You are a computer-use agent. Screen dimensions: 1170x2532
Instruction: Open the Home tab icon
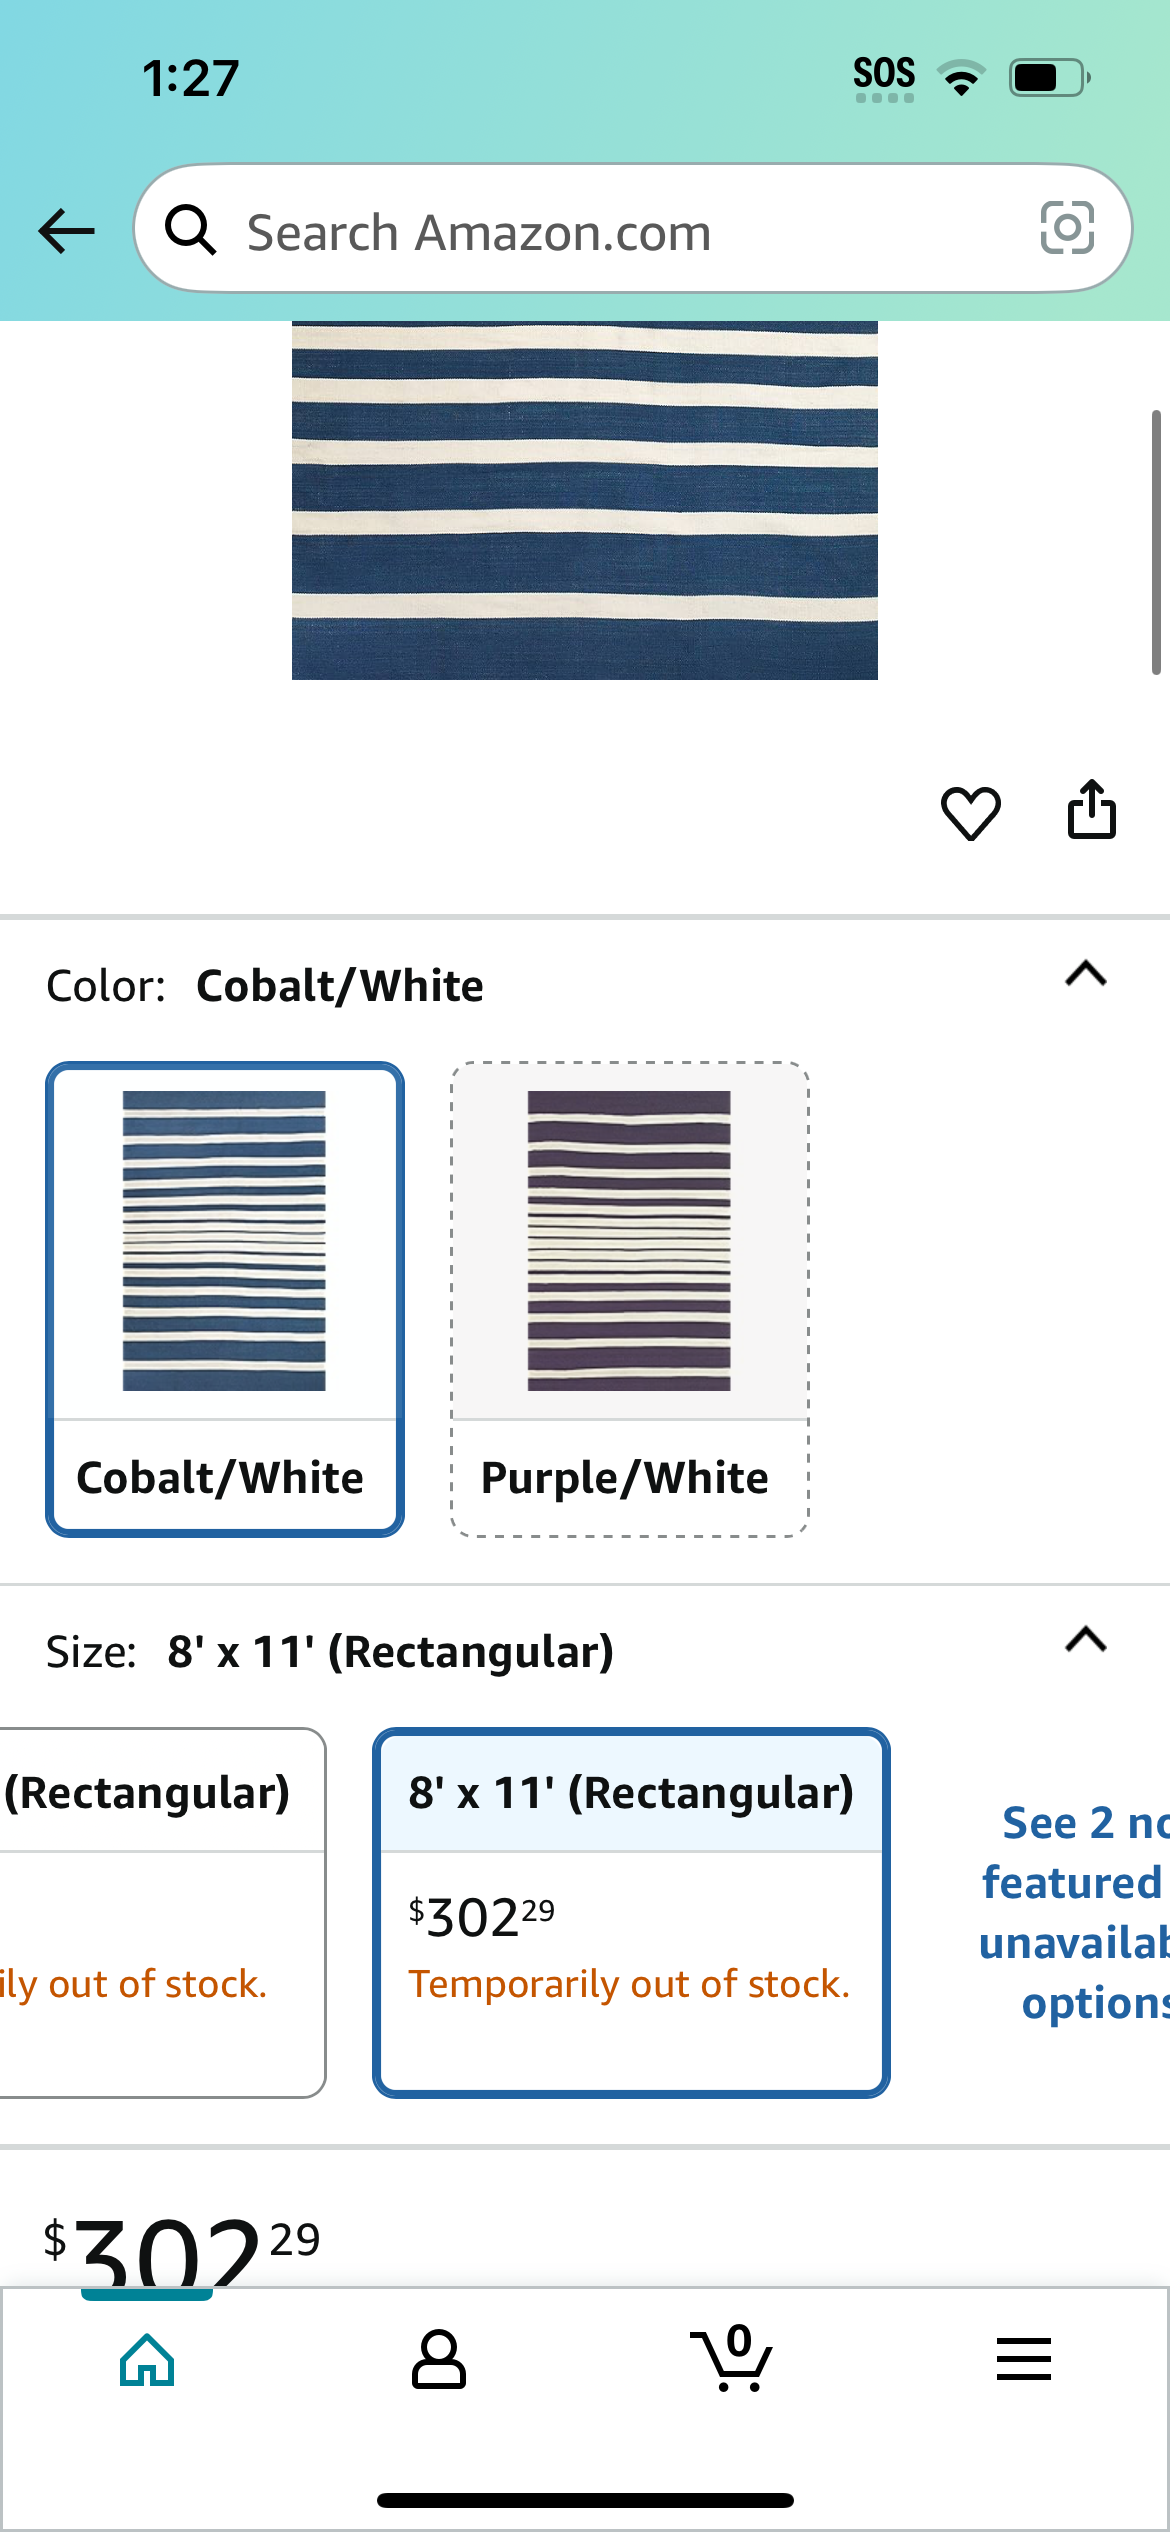[x=147, y=2360]
